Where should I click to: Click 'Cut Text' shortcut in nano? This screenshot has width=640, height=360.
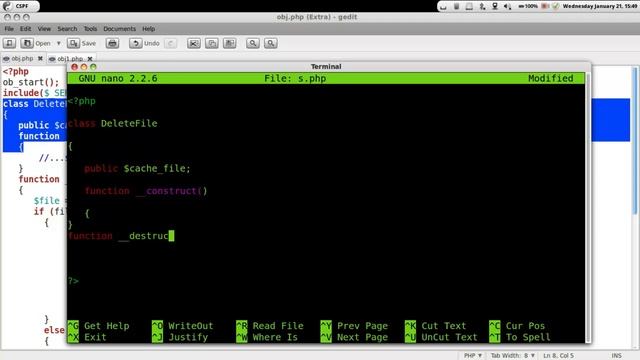(444, 326)
